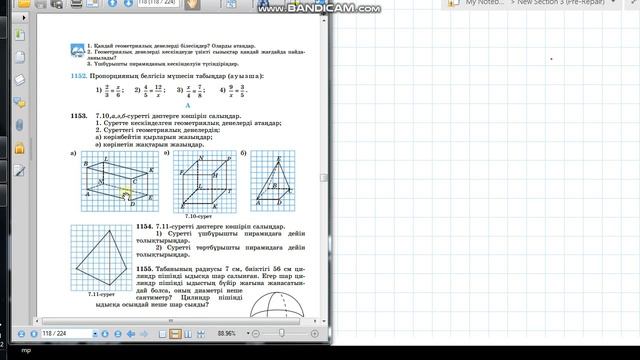Open My Notebook in OneNote breadcrumb
Screen dimensions: 640x360
[484, 2]
